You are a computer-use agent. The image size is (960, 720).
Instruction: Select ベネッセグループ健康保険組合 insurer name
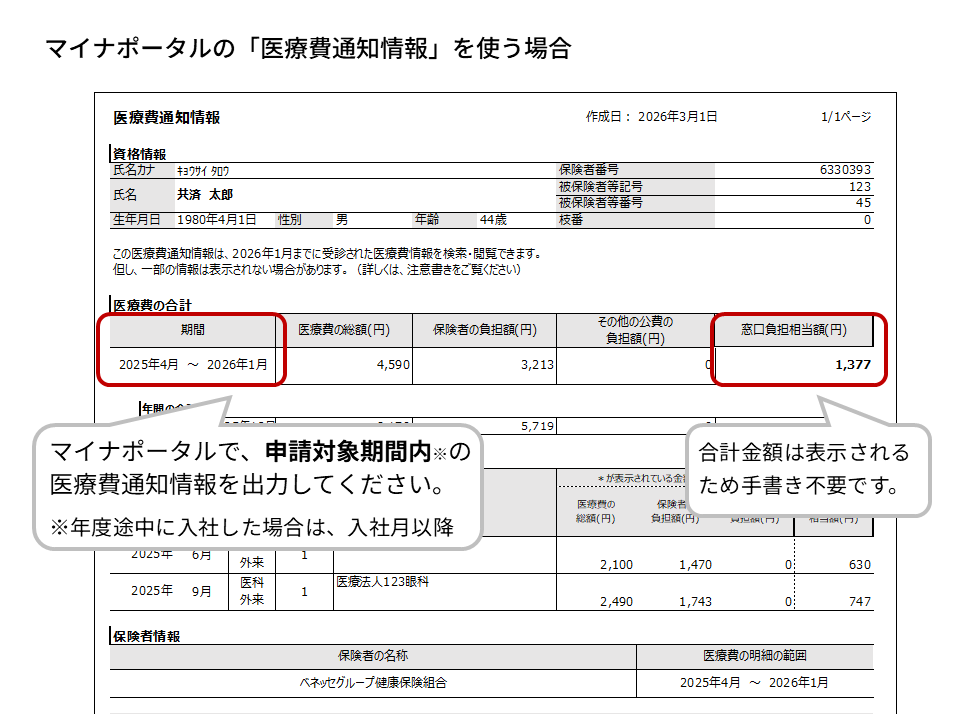coord(373,682)
